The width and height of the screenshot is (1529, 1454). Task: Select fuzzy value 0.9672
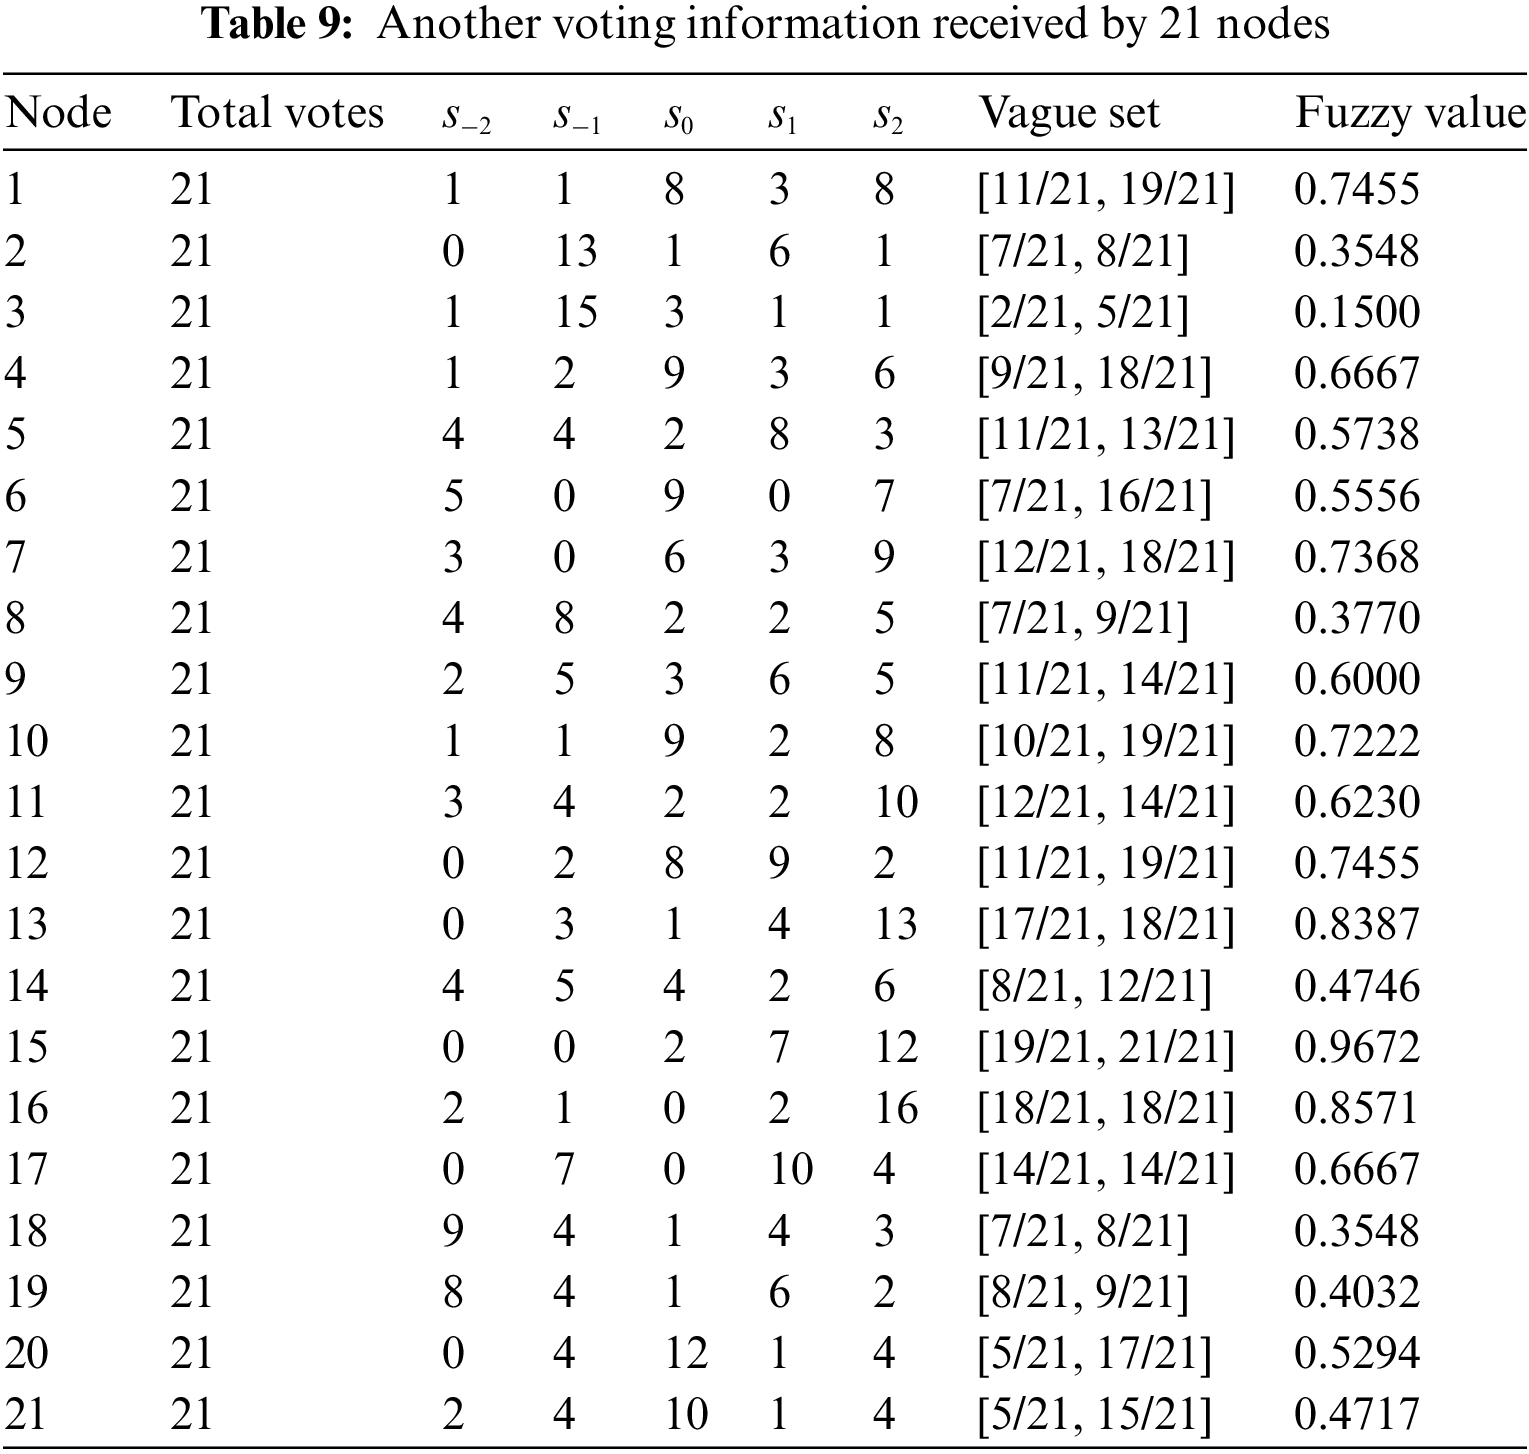point(1356,1047)
